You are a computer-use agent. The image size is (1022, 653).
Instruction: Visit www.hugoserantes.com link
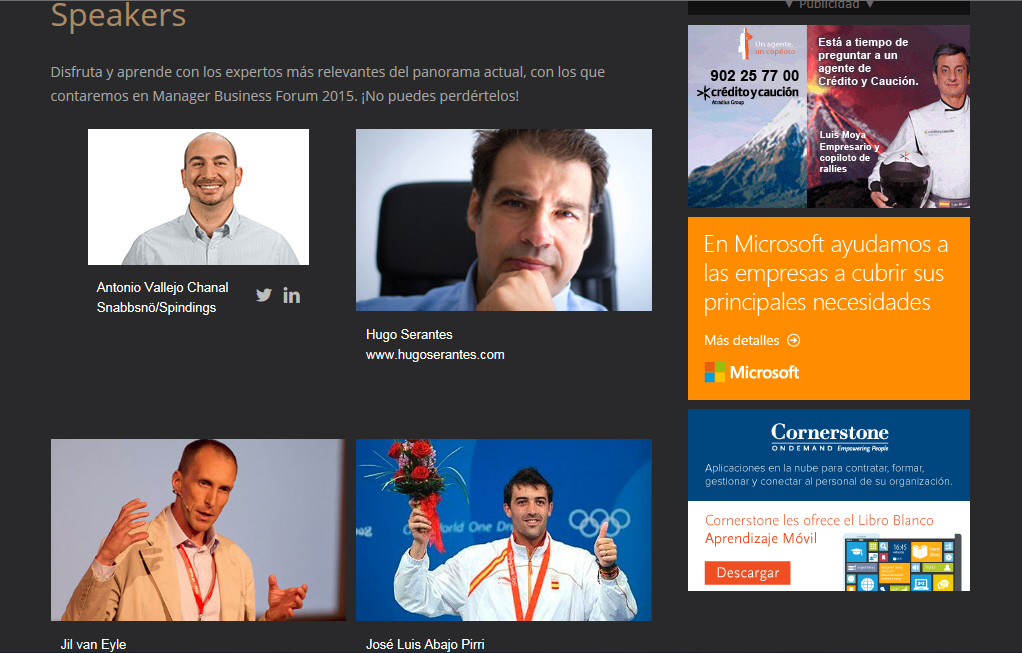point(435,355)
